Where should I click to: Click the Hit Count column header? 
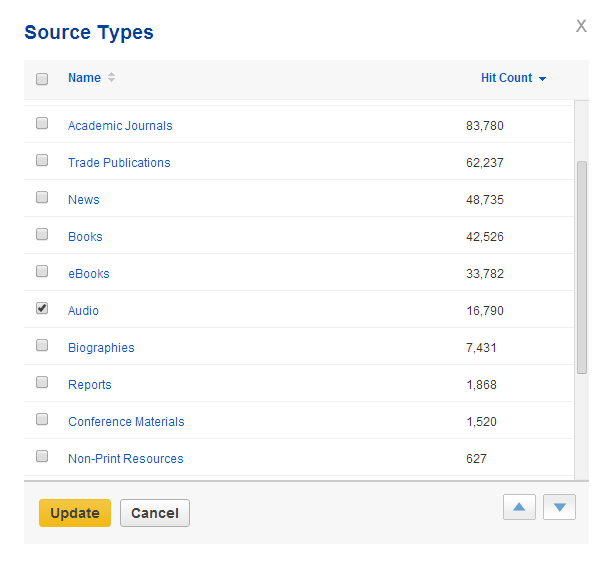click(506, 78)
